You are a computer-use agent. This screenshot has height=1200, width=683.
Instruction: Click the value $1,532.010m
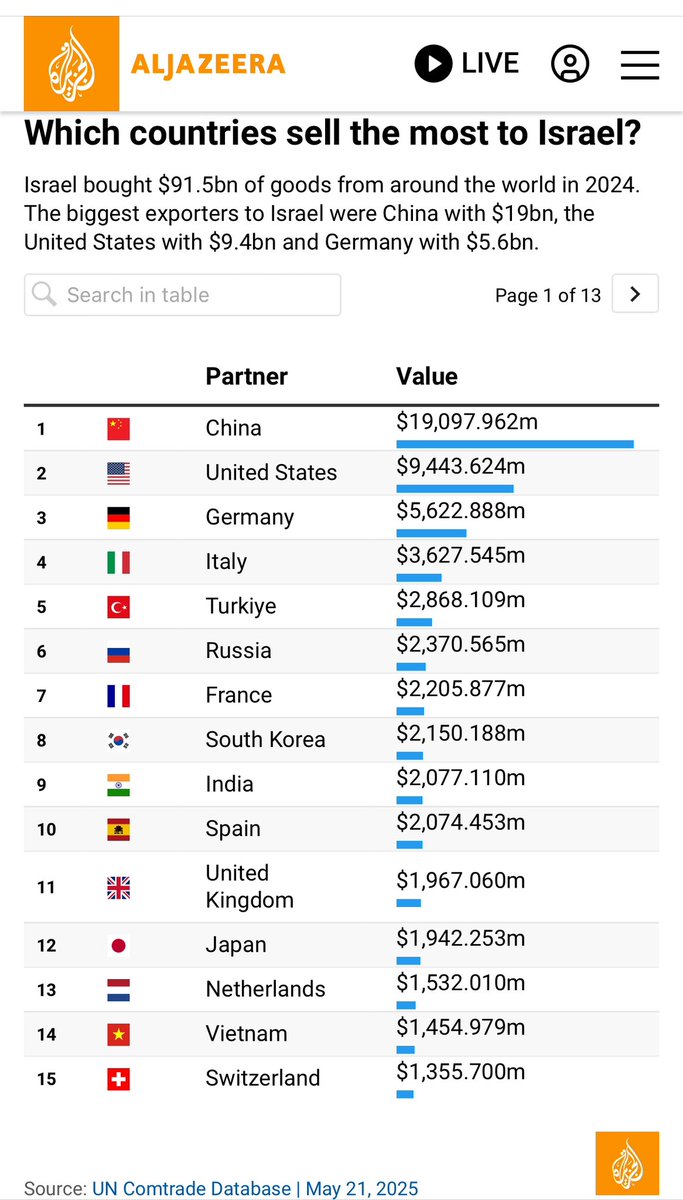[460, 983]
